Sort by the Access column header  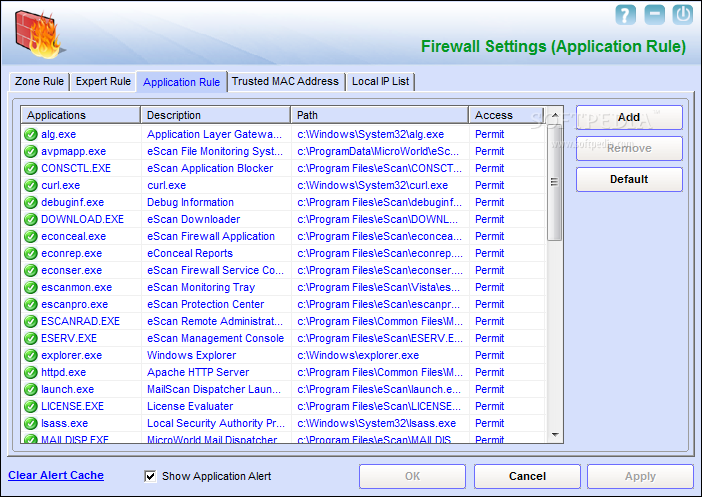pos(506,115)
